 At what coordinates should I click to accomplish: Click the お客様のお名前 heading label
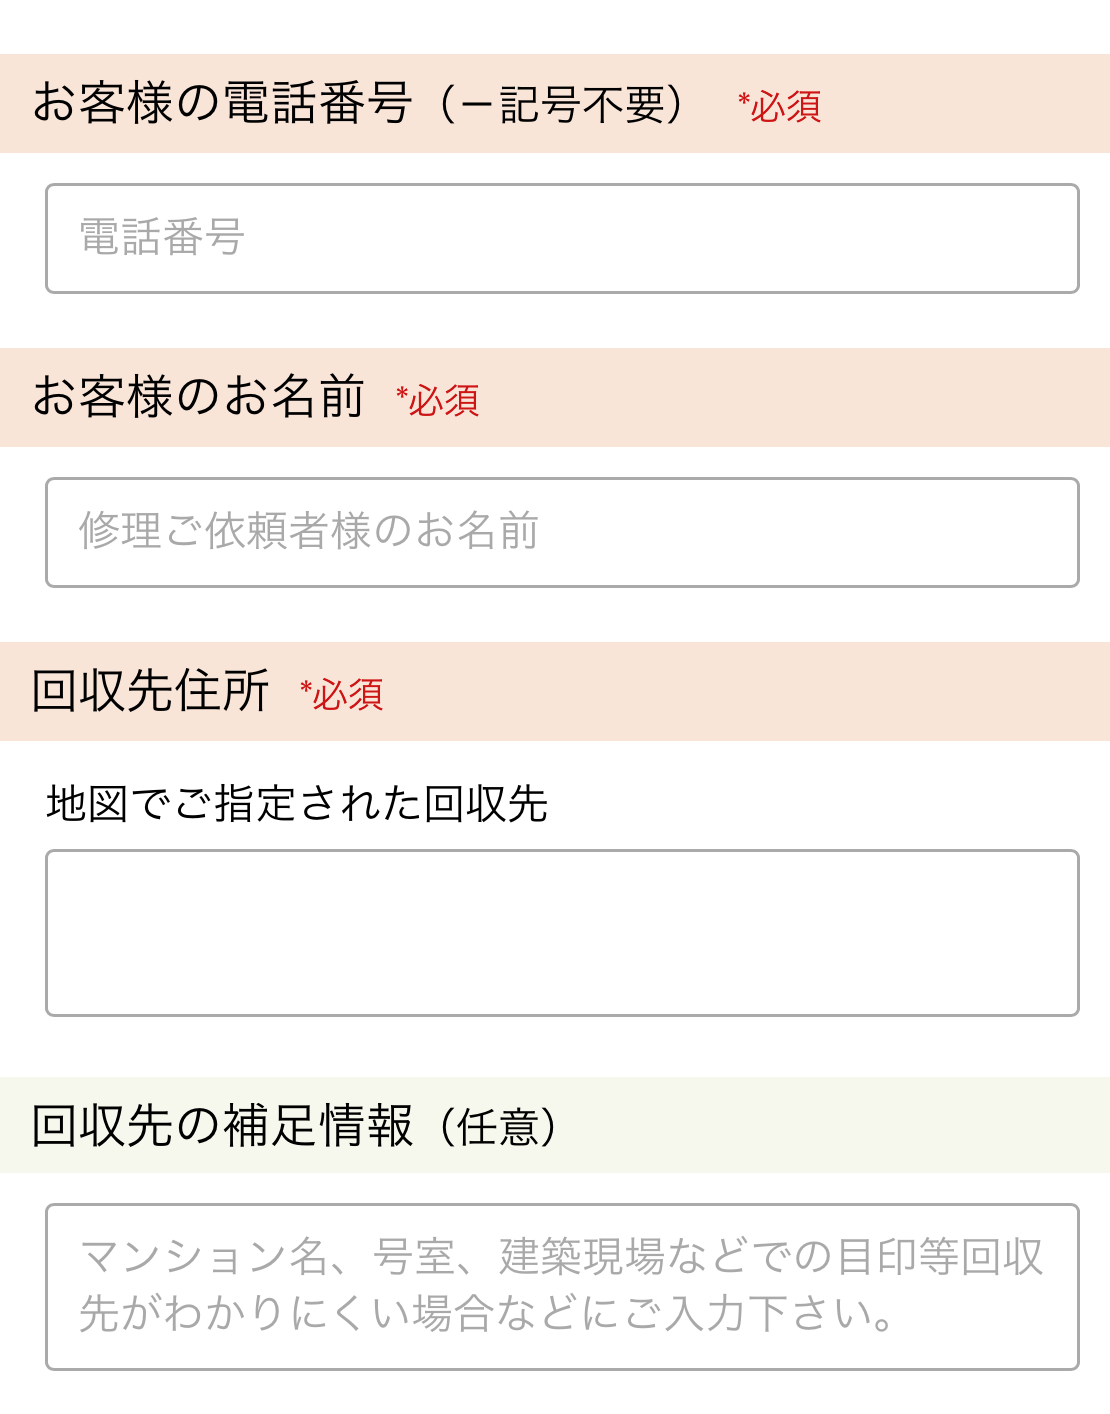pos(198,397)
